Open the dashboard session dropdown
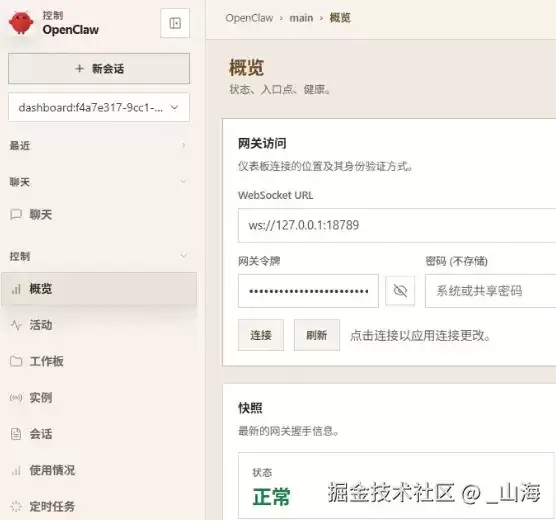 click(x=99, y=107)
